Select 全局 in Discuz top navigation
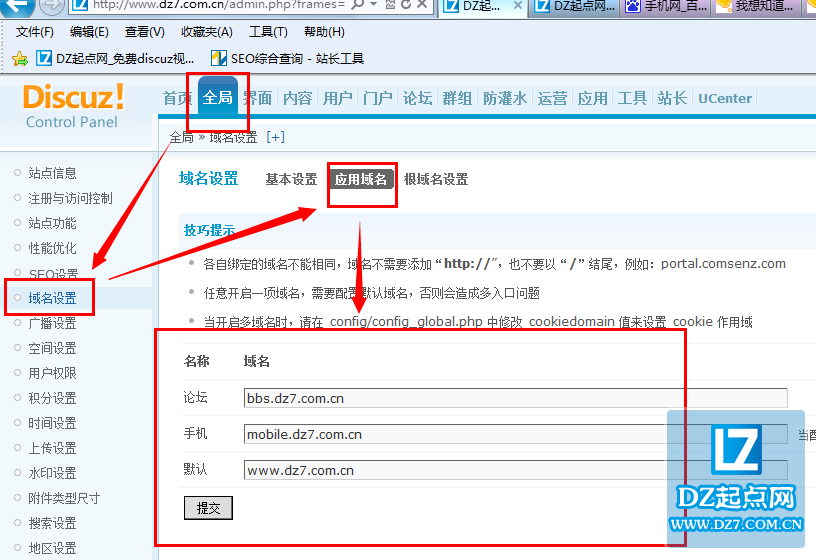816x560 pixels. click(218, 97)
